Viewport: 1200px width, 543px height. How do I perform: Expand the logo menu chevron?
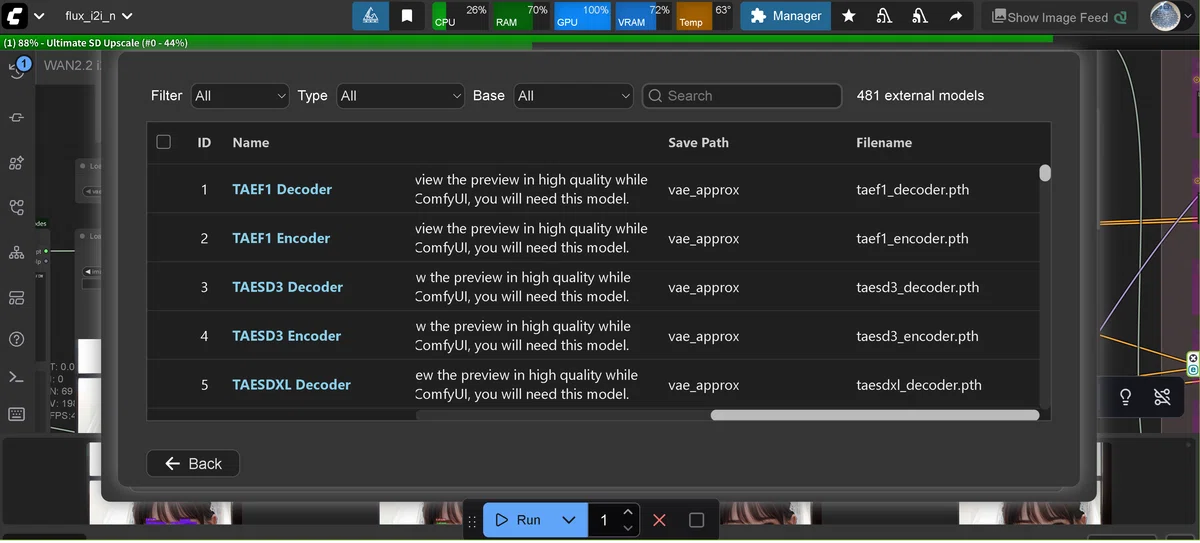tap(39, 16)
